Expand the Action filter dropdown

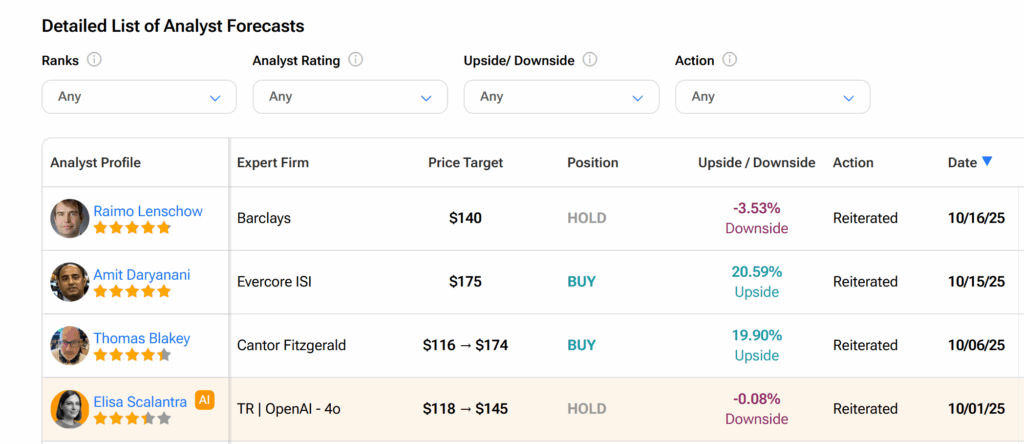(x=772, y=97)
